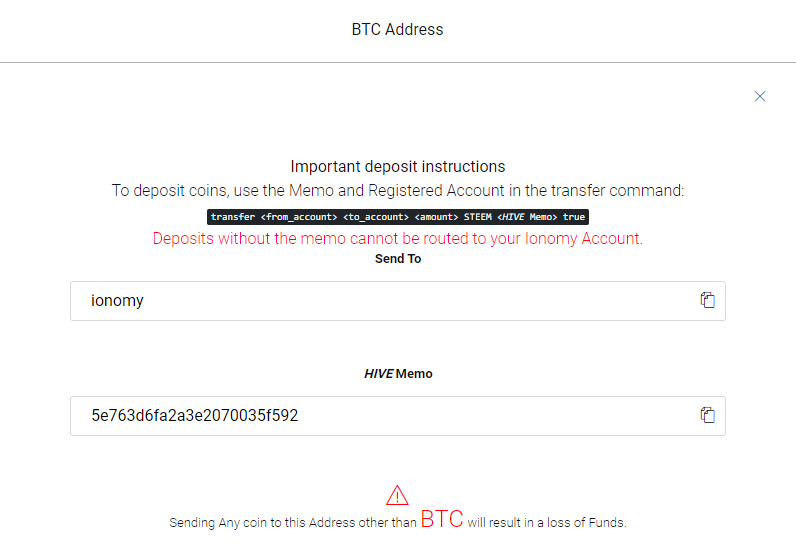Click the red Deposits without the memo warning
This screenshot has width=796, height=550.
[398, 238]
